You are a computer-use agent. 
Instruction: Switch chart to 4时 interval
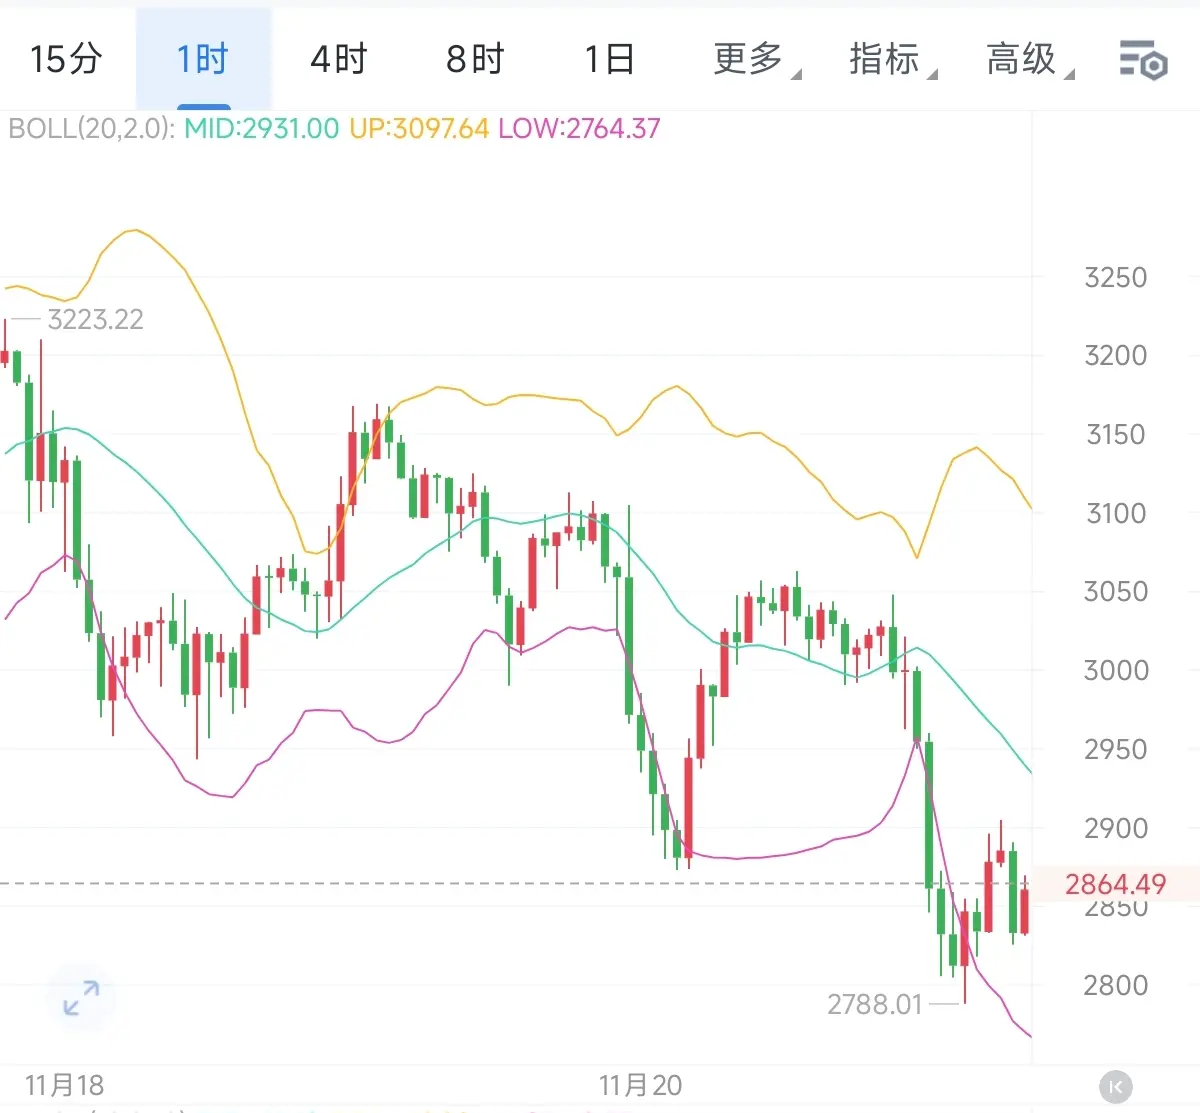(x=339, y=60)
